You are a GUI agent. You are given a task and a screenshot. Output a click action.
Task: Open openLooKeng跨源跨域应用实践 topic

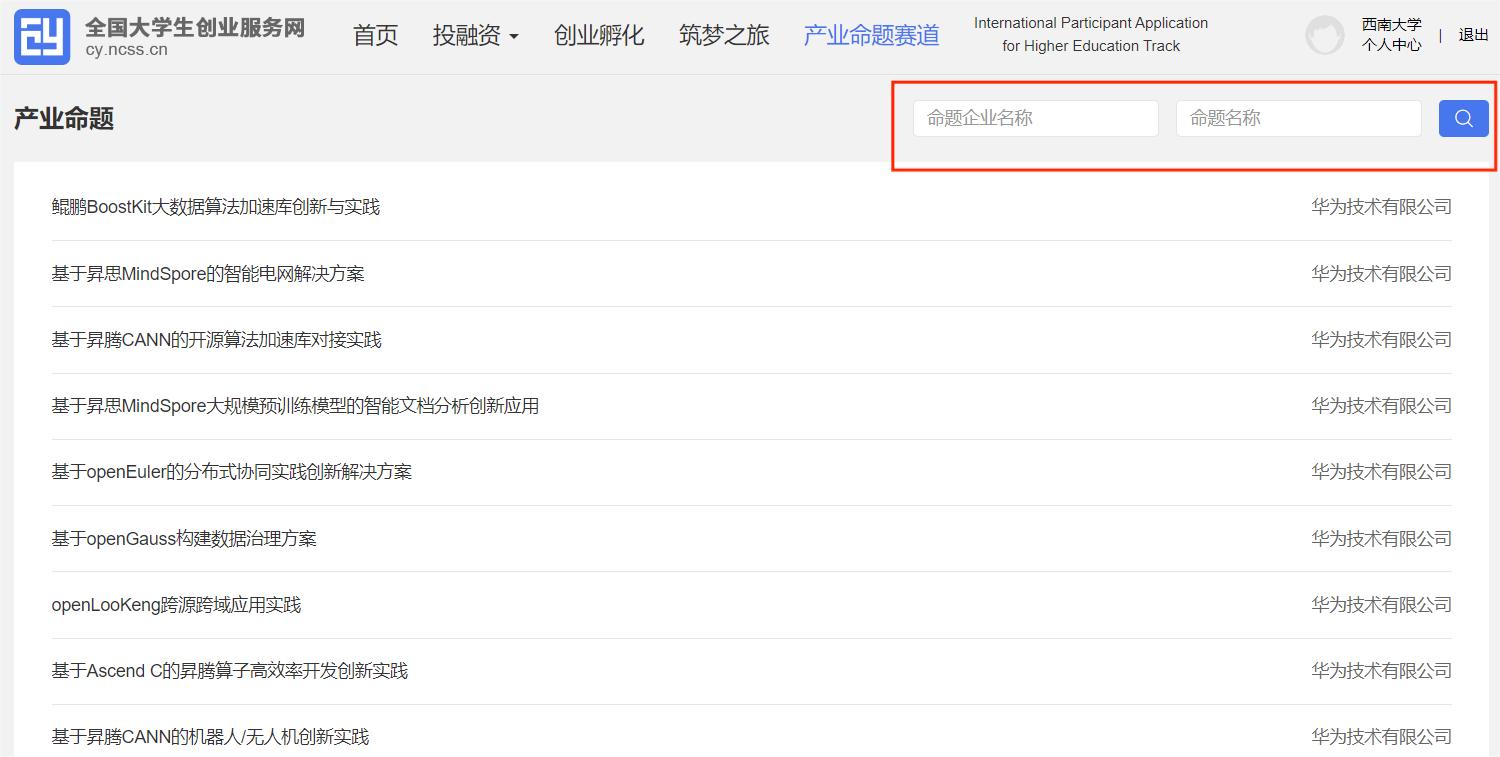[x=176, y=605]
